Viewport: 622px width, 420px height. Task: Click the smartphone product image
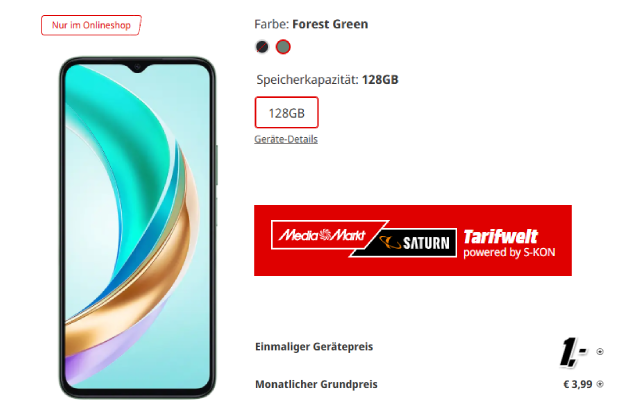point(137,228)
